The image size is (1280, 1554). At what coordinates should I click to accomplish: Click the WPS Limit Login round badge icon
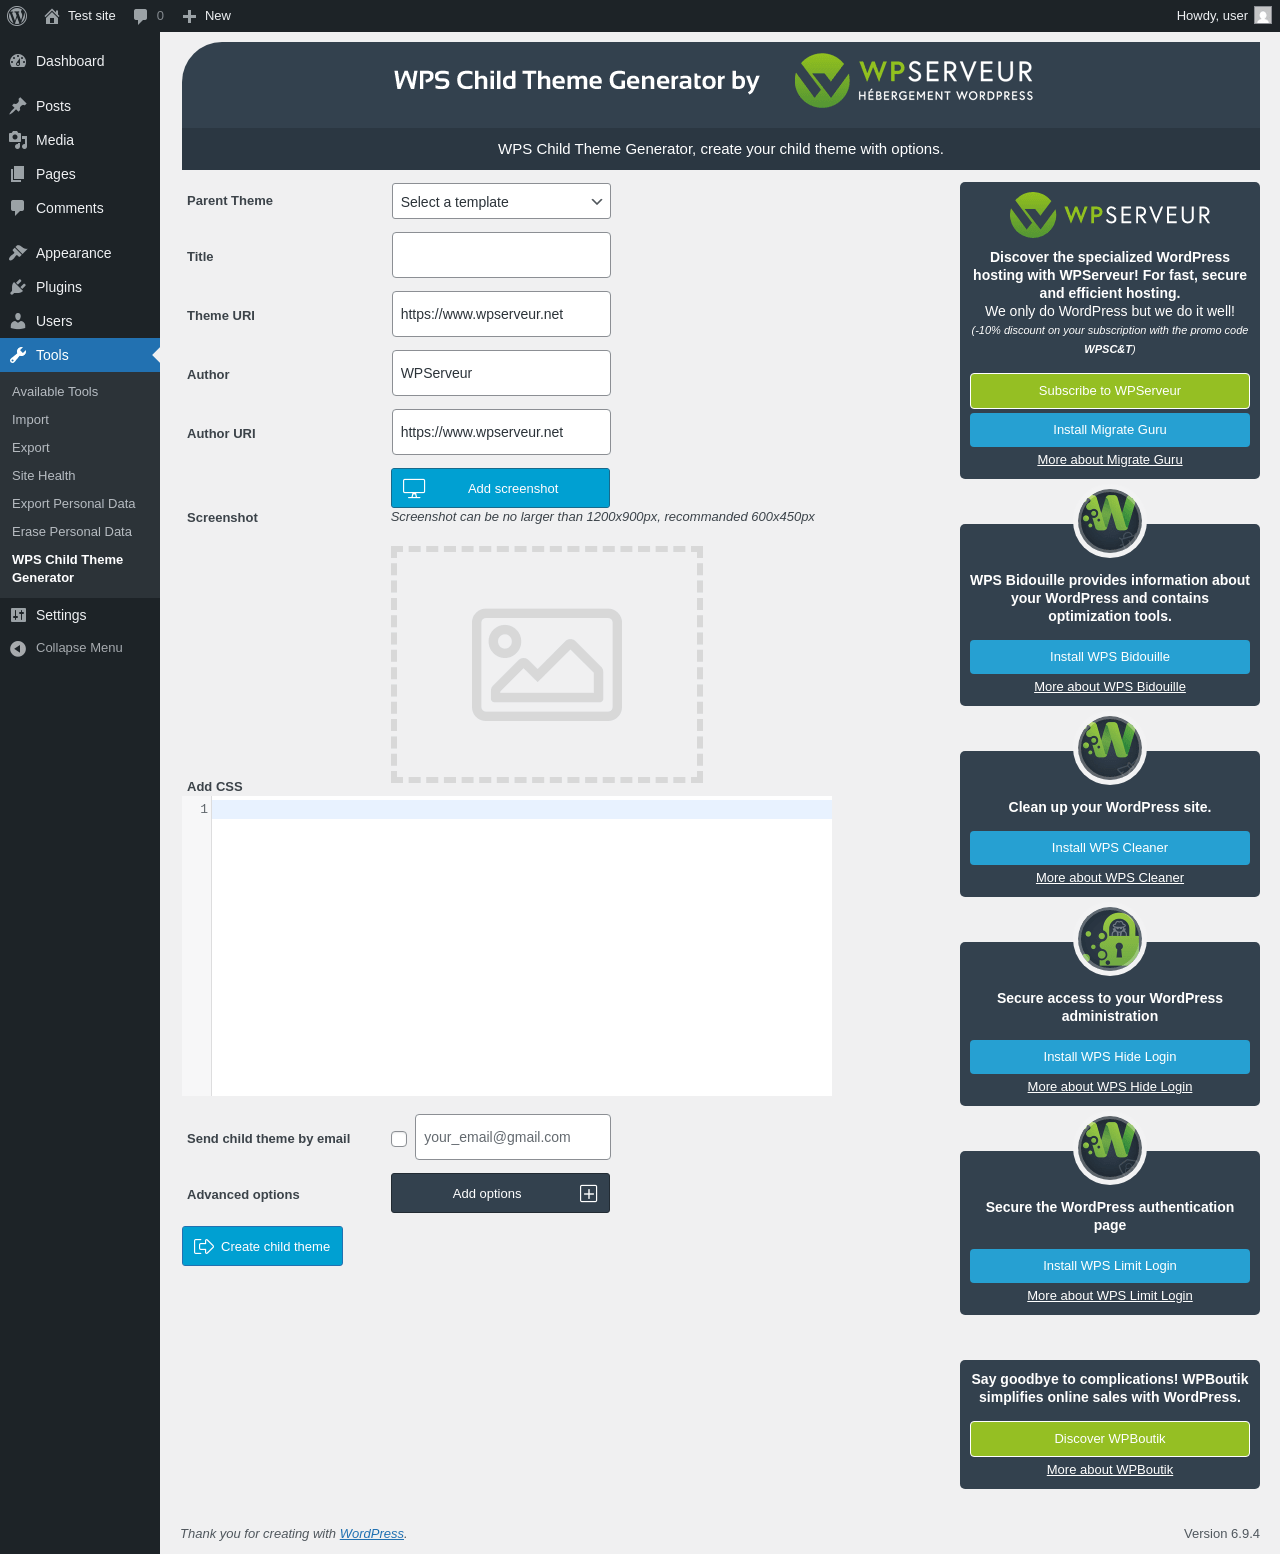pos(1110,1148)
